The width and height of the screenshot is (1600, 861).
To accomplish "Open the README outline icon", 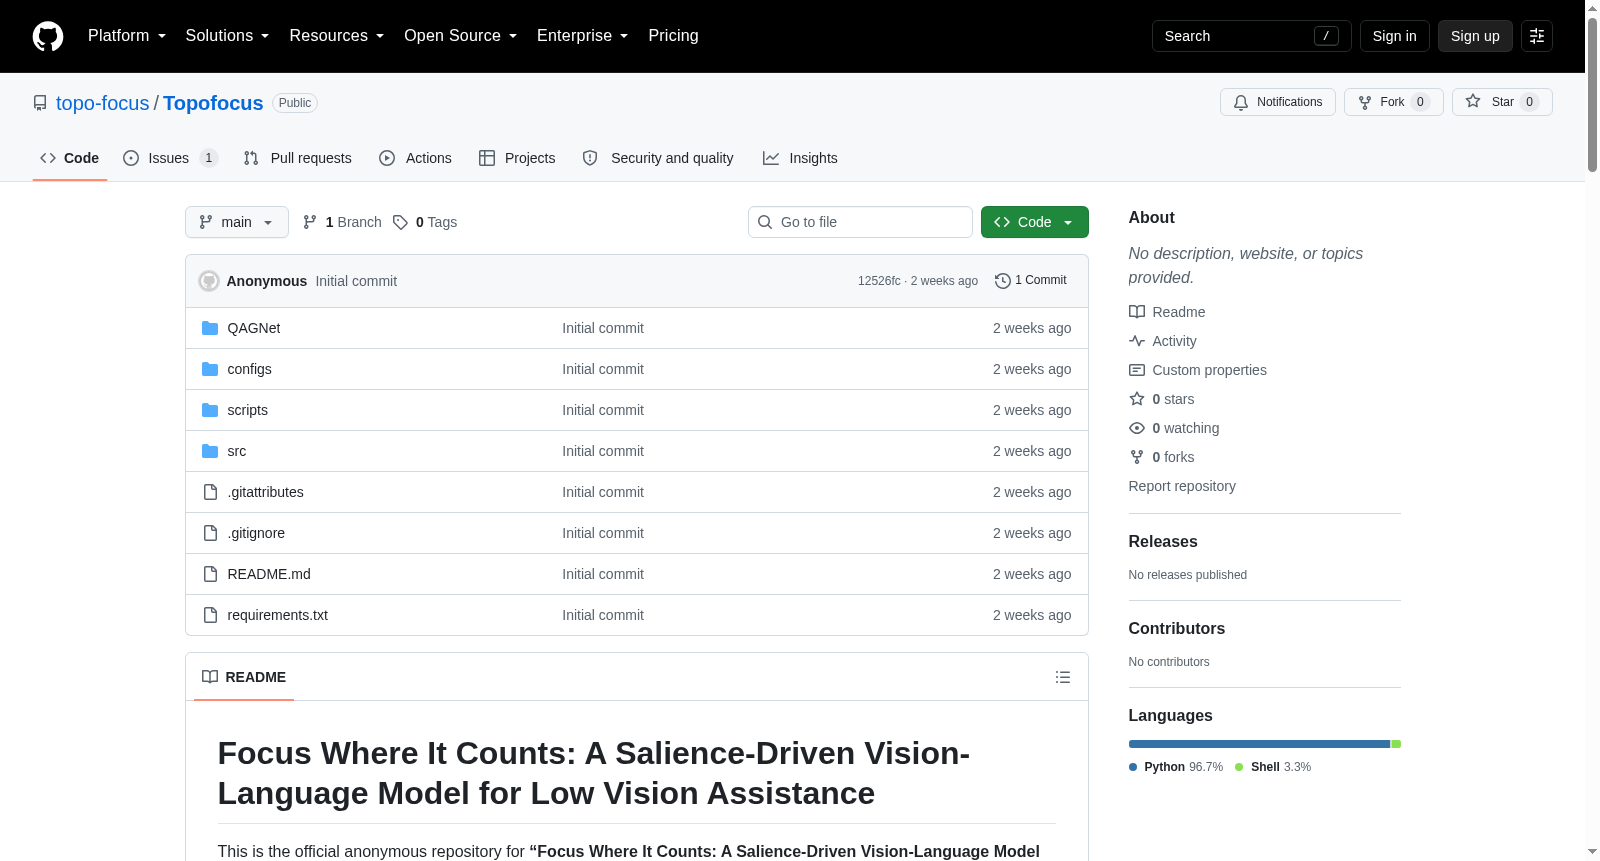I will point(1063,677).
